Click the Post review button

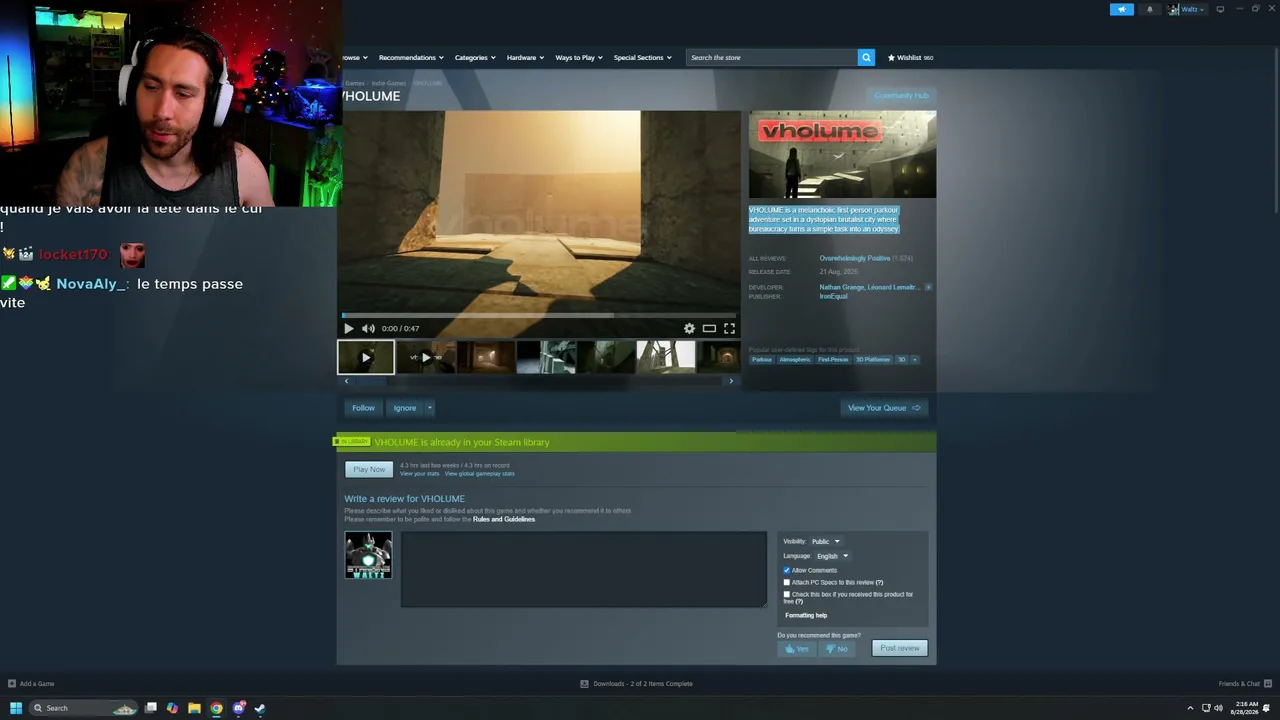[x=900, y=648]
